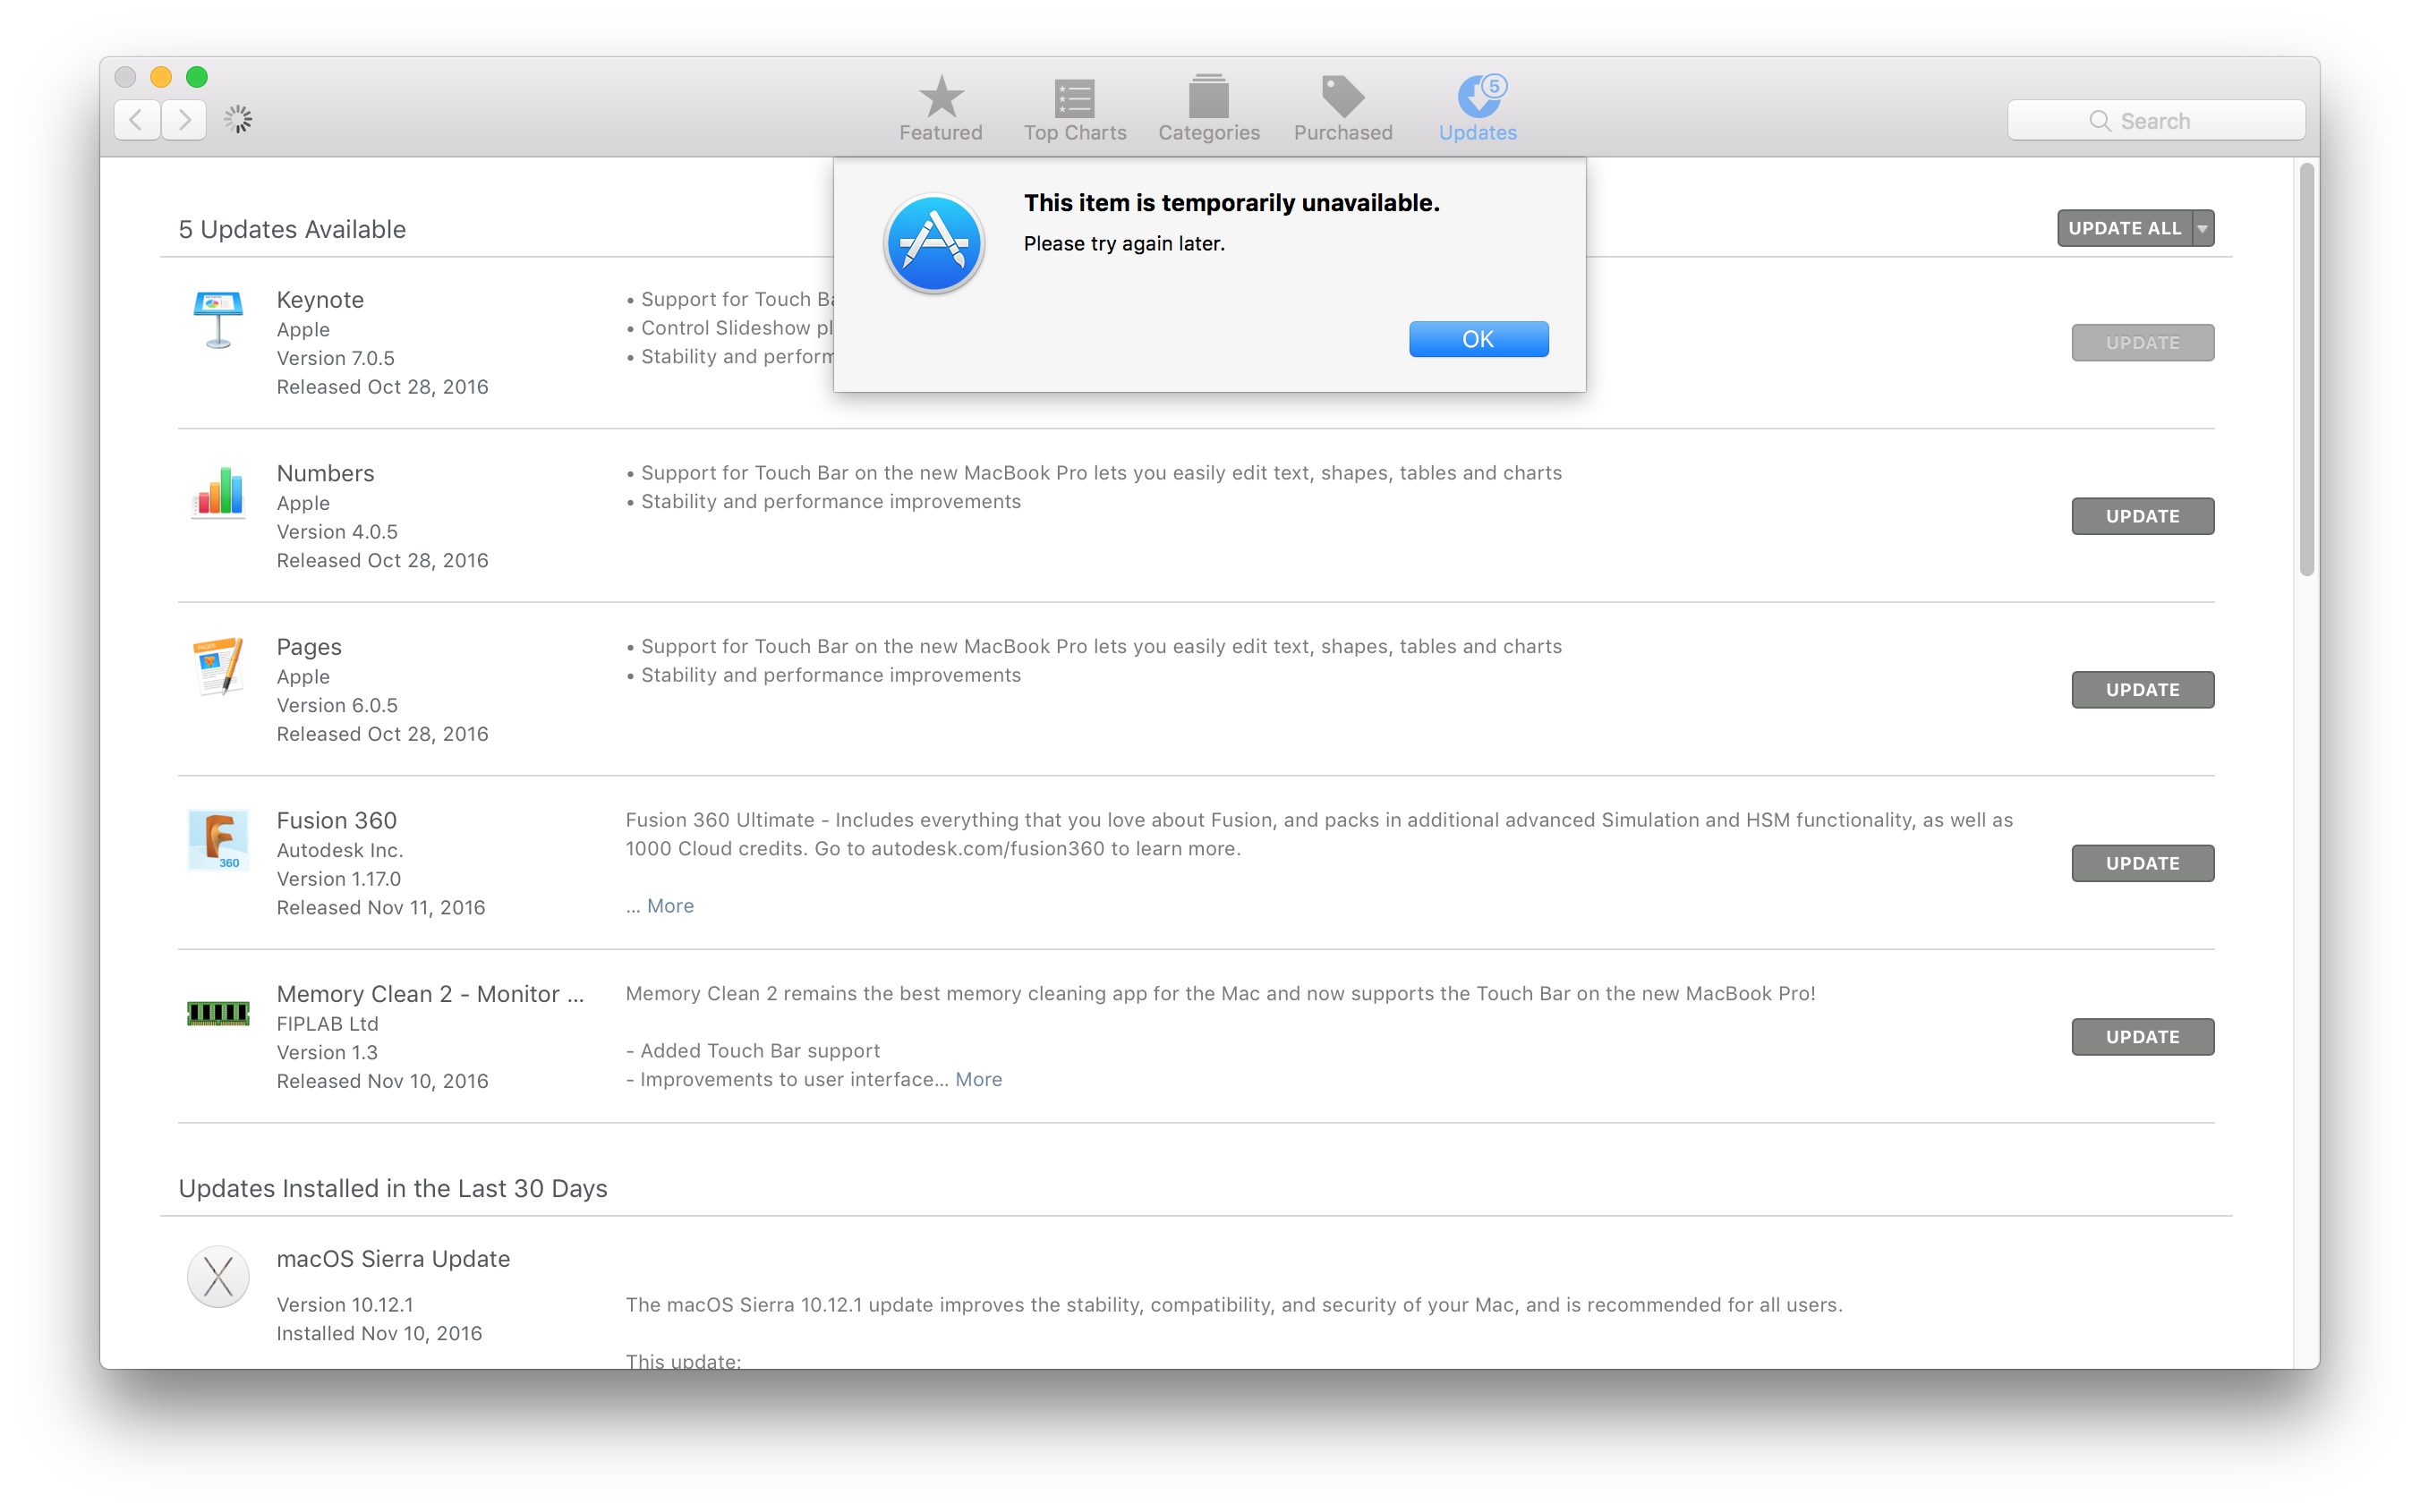Expand the Memory Clean 2 More details link

pyautogui.click(x=979, y=1078)
